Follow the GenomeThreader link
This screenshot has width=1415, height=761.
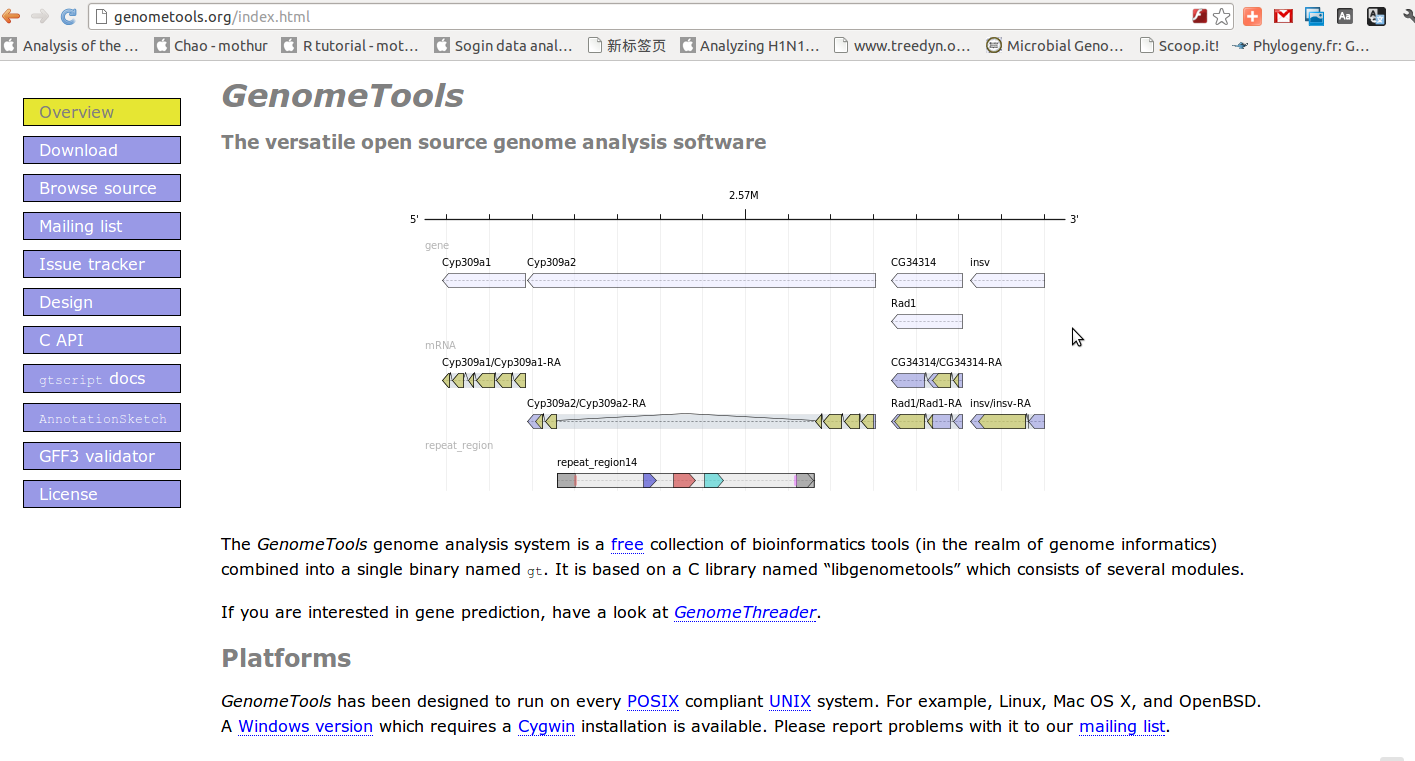click(x=745, y=612)
